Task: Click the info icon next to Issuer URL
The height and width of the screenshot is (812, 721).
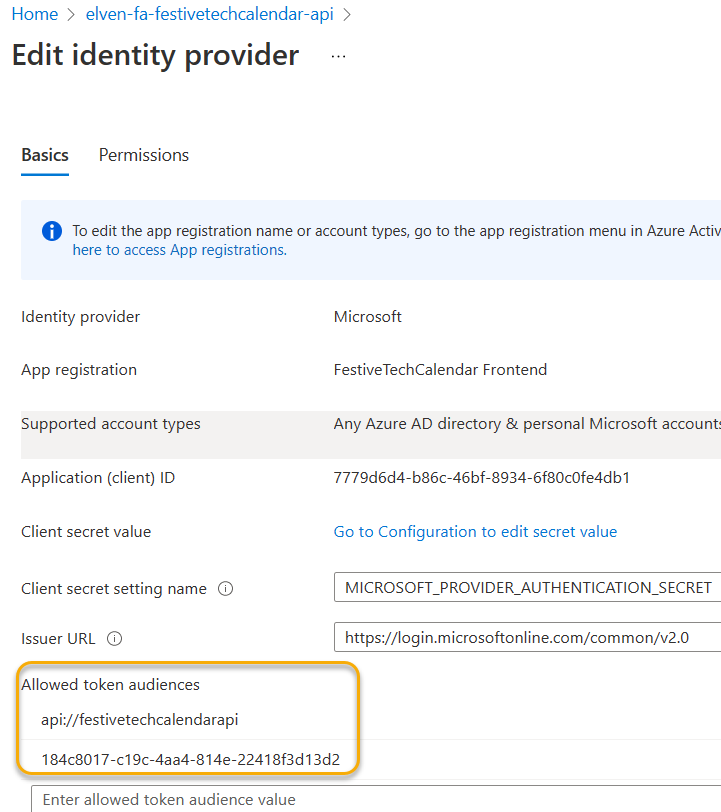Action: pos(114,638)
